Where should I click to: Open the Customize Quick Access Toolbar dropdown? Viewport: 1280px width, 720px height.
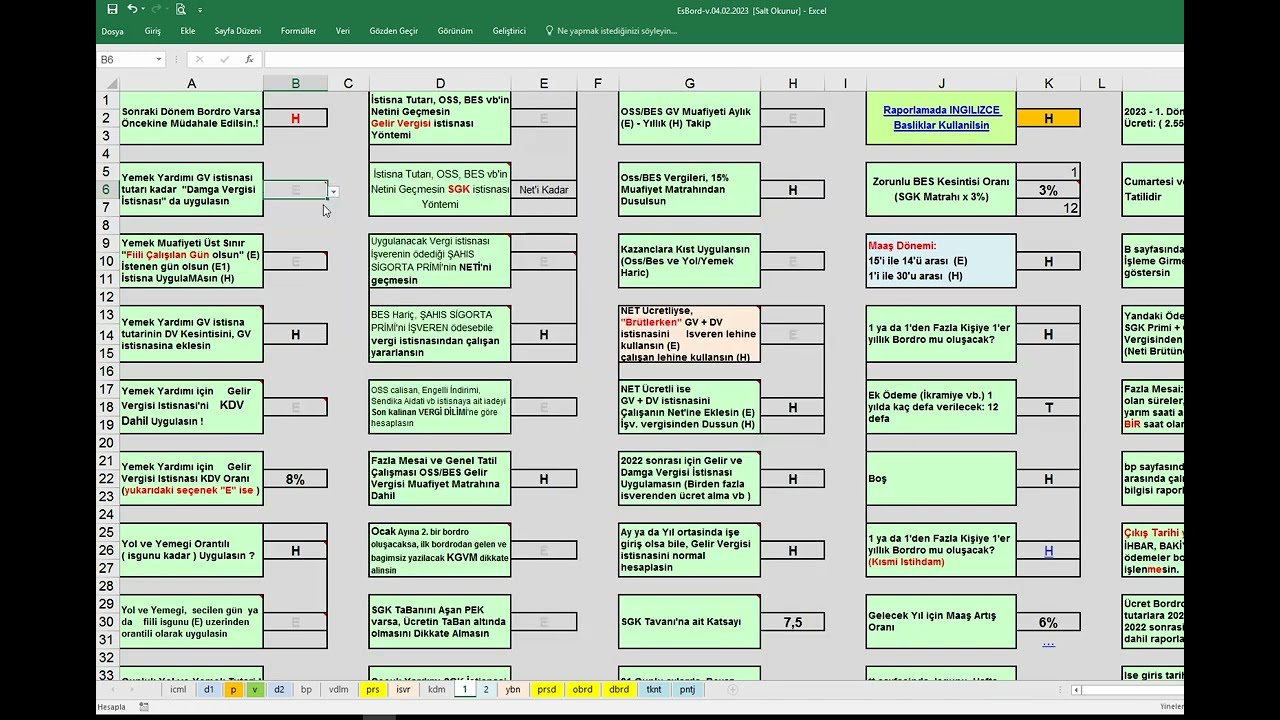pos(200,10)
